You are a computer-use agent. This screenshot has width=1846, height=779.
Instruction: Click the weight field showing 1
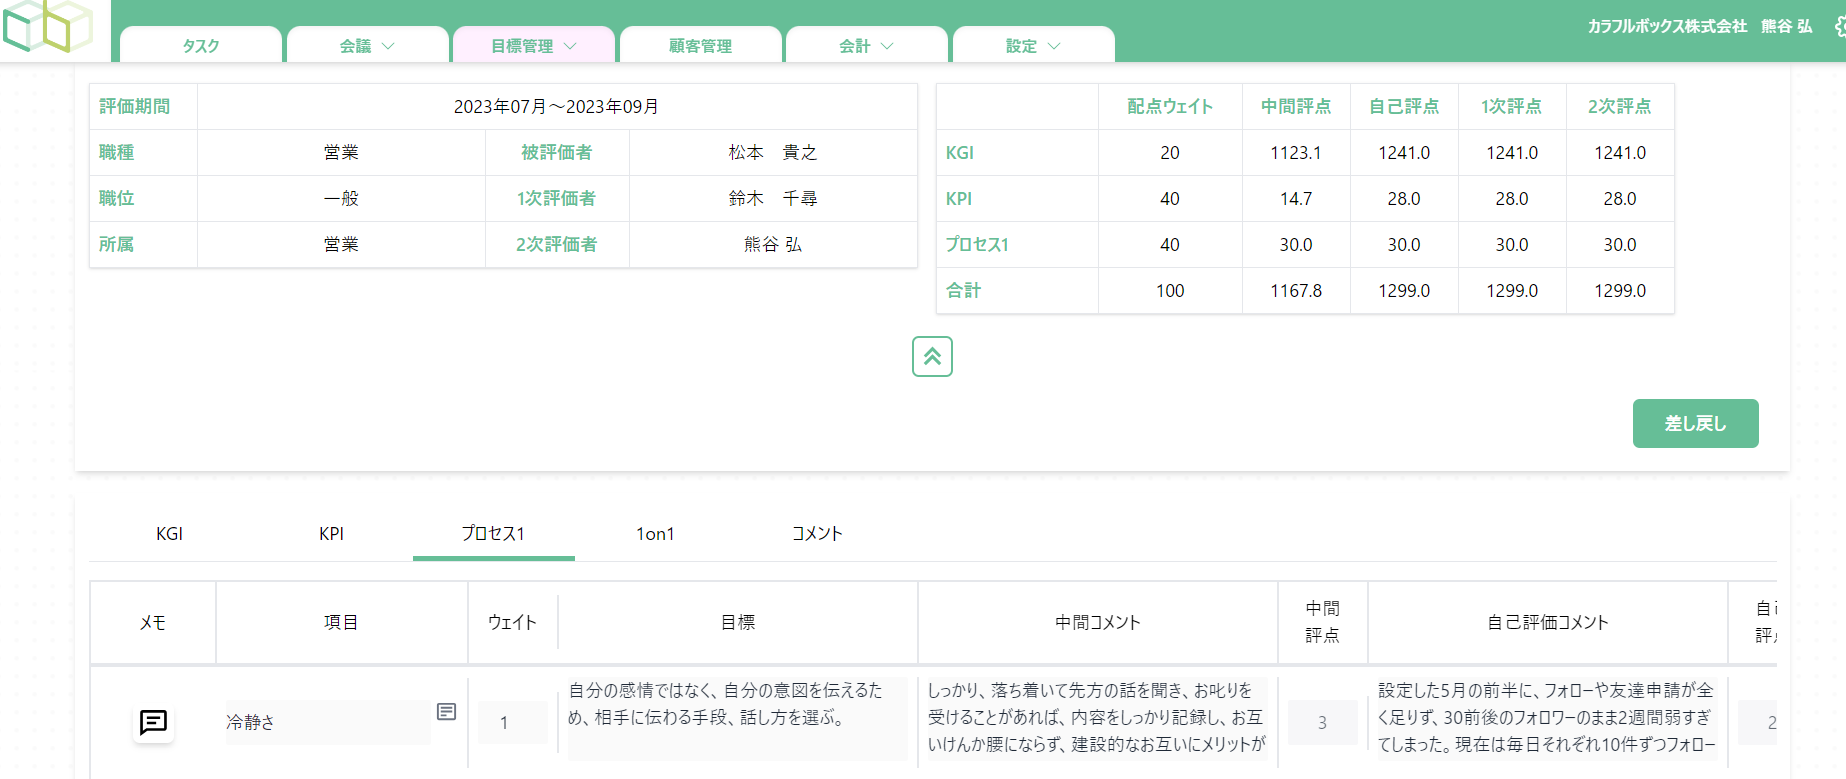coord(512,722)
